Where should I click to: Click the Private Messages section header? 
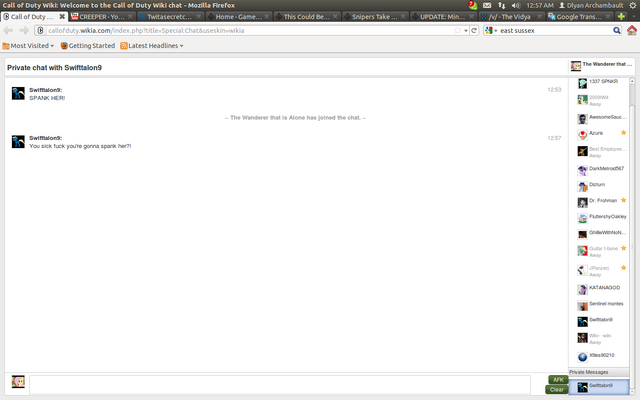pyautogui.click(x=599, y=372)
